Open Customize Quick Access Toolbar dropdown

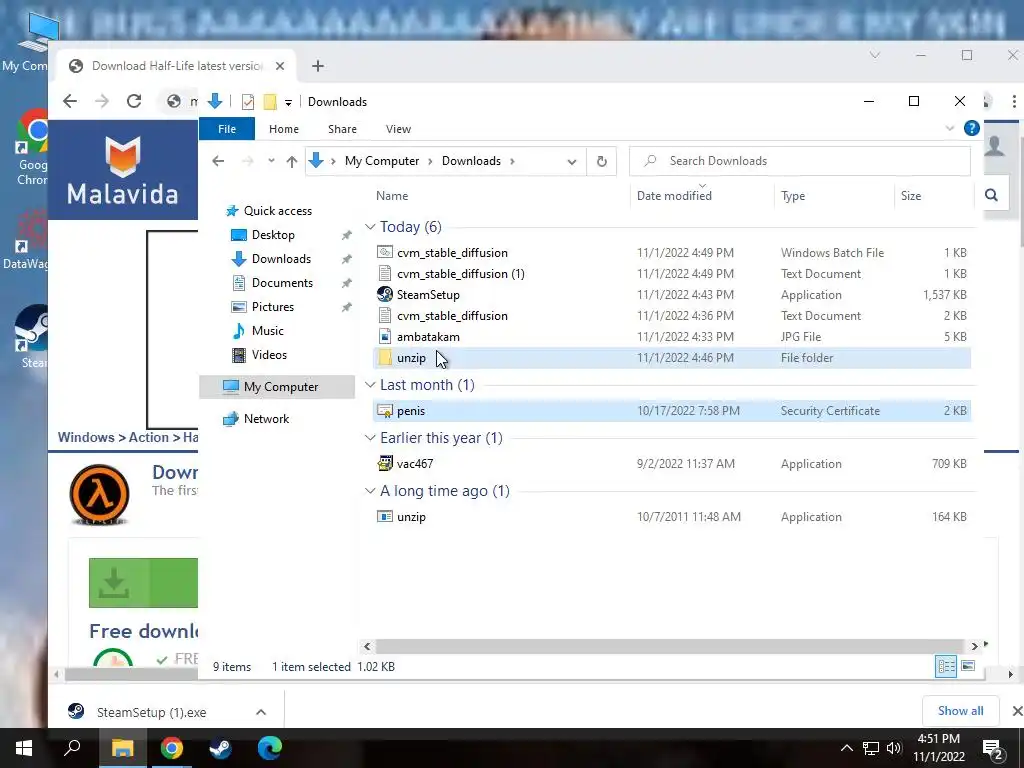[x=288, y=103]
